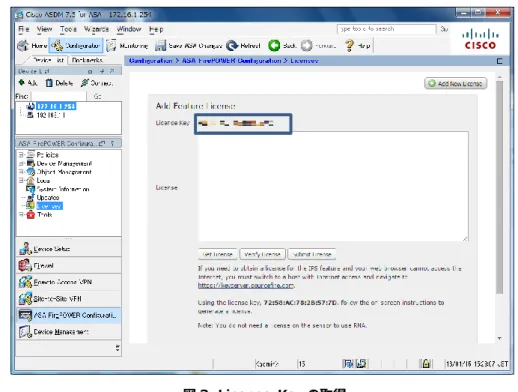Open Help question mark icon
Image resolution: width=518 pixels, height=392 pixels.
pos(349,45)
